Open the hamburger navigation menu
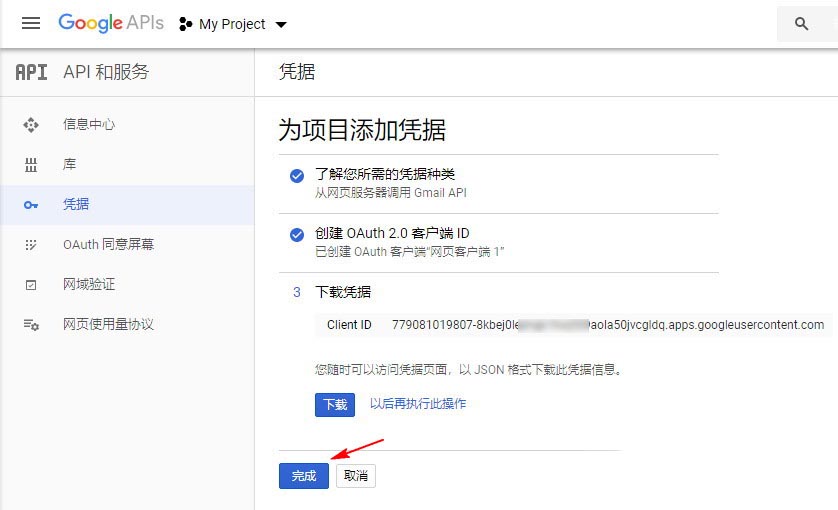This screenshot has width=838, height=510. [31, 23]
